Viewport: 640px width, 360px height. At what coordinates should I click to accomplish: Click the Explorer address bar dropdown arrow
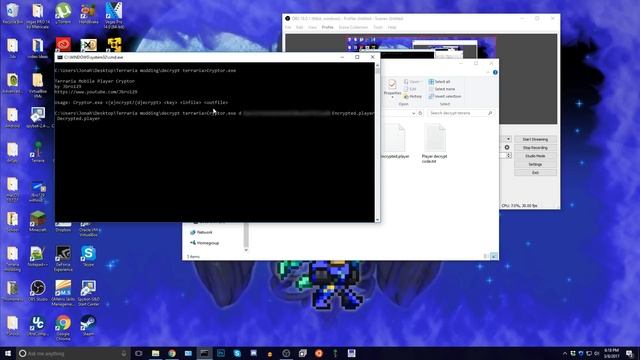413,113
